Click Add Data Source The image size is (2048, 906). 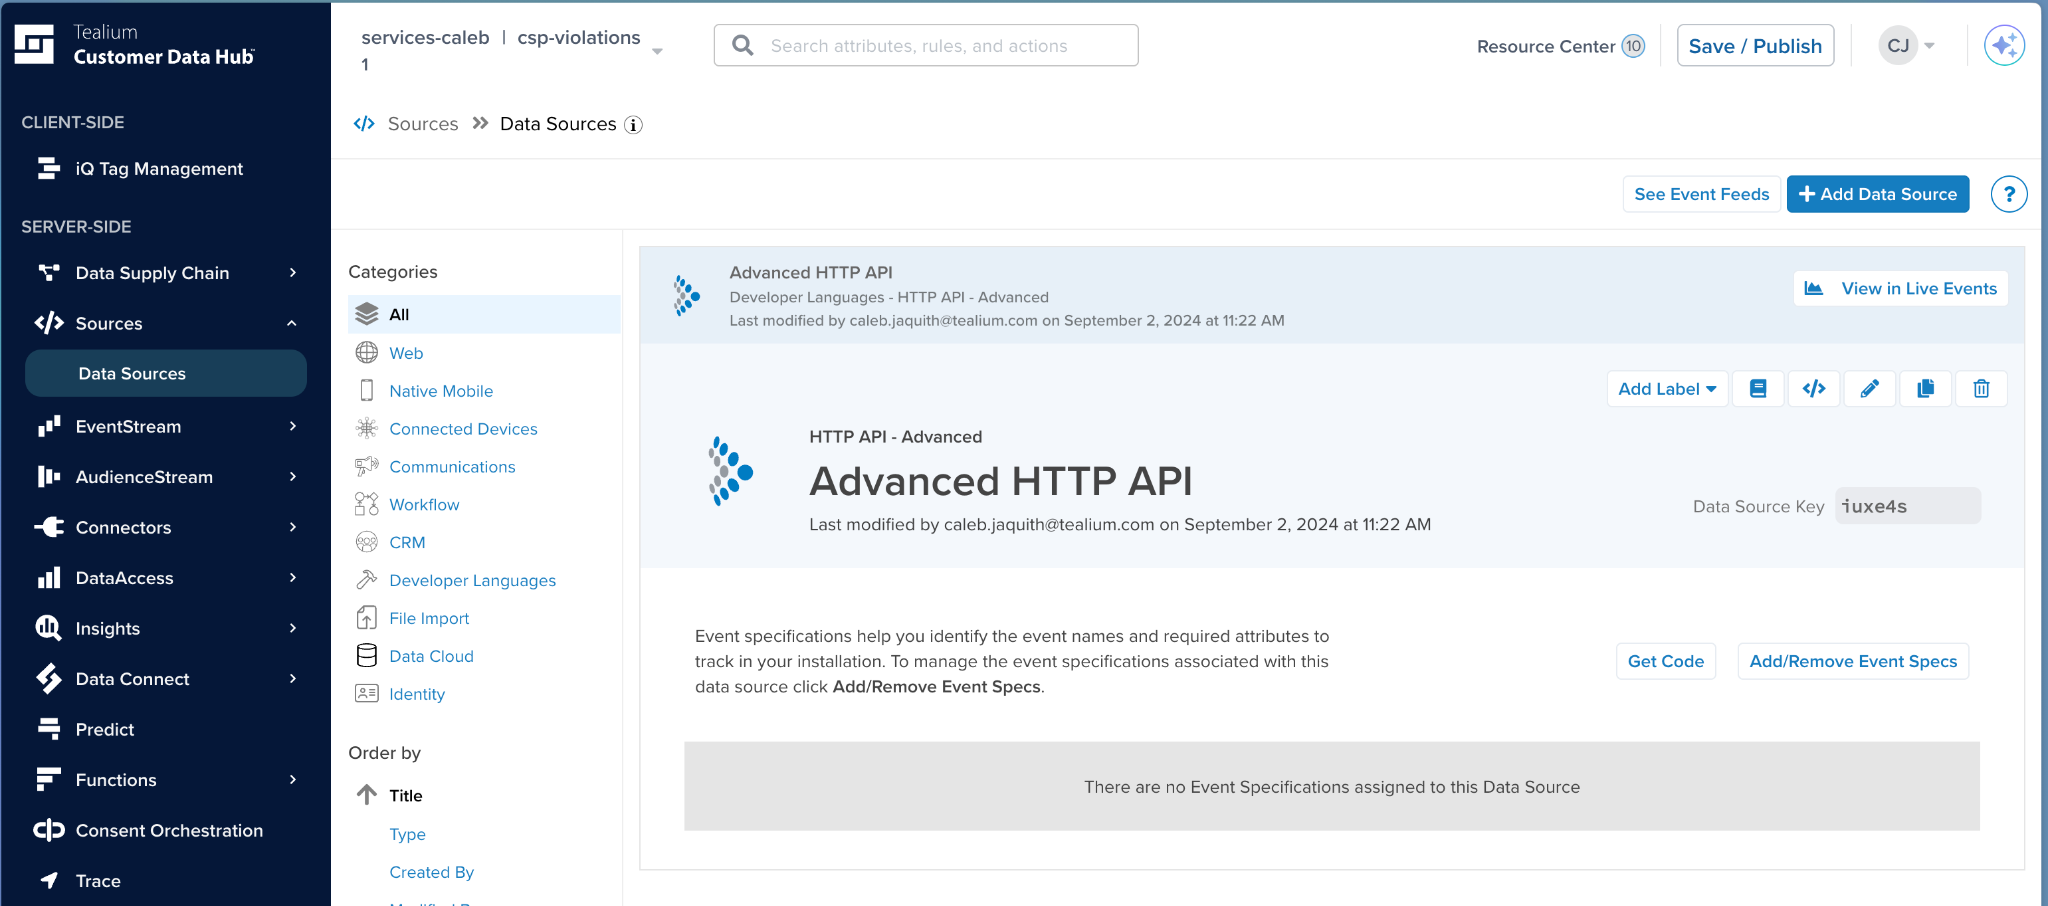click(x=1878, y=194)
